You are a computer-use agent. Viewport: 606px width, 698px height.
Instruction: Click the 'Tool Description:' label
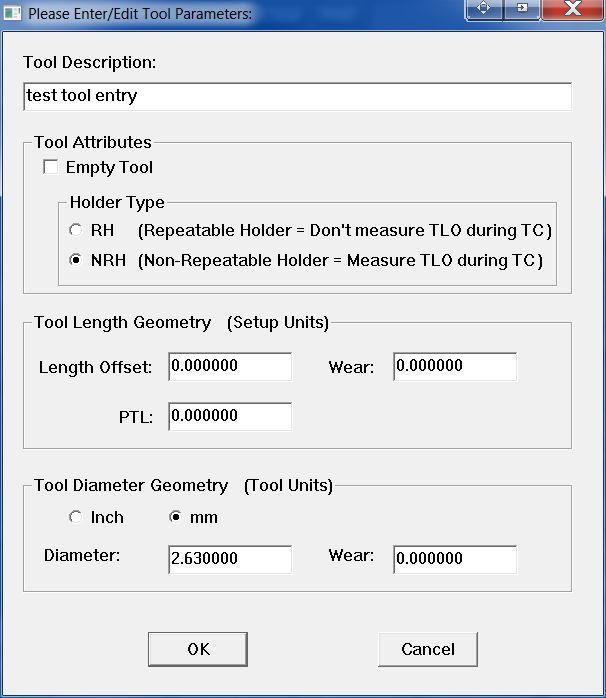89,62
